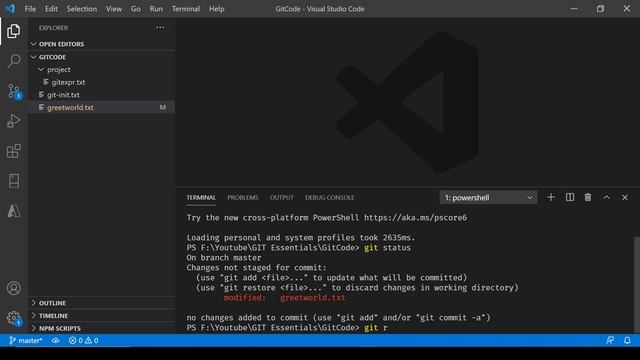Open the View menu
The image size is (640, 360).
[114, 9]
